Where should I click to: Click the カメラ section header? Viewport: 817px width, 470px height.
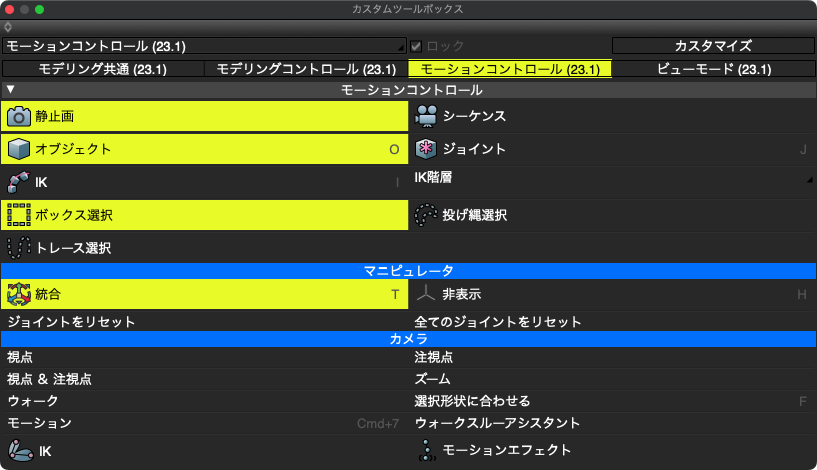(x=408, y=339)
